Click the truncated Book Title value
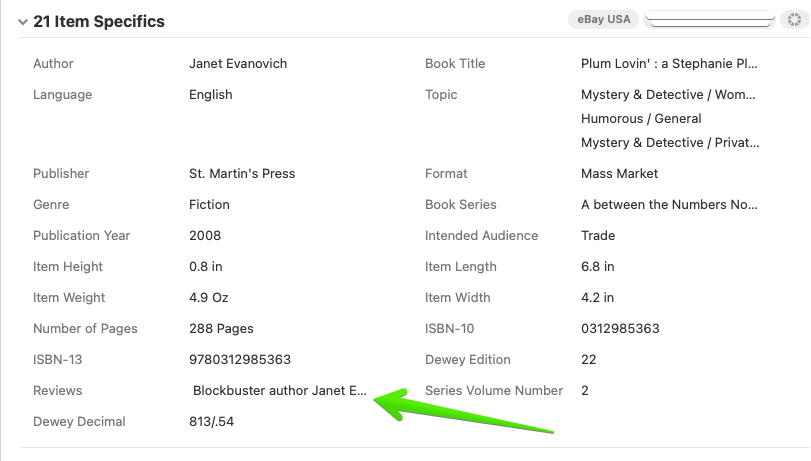811x461 pixels. 669,64
